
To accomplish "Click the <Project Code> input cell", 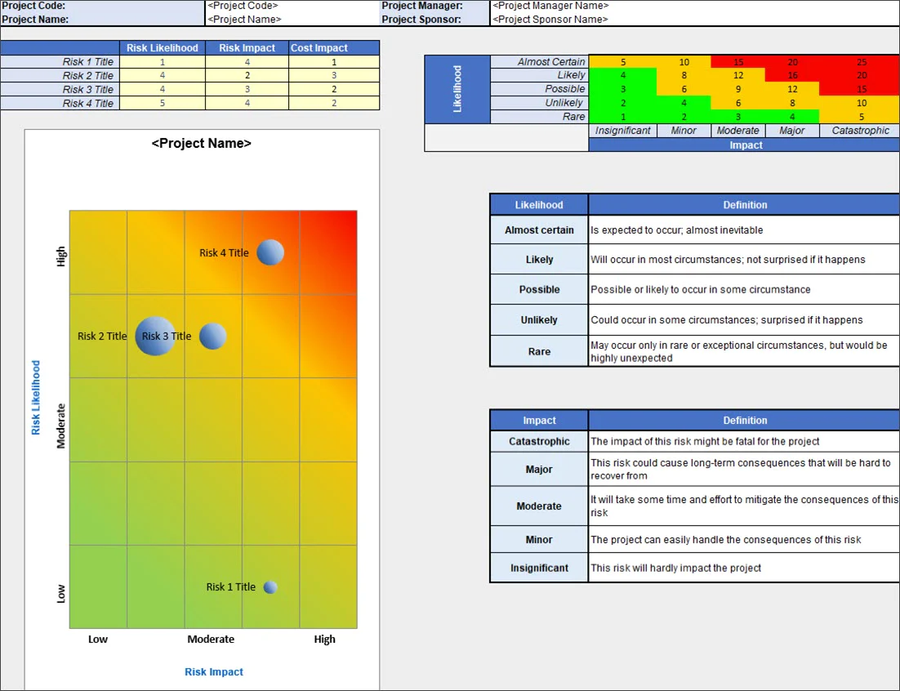I will pos(290,6).
